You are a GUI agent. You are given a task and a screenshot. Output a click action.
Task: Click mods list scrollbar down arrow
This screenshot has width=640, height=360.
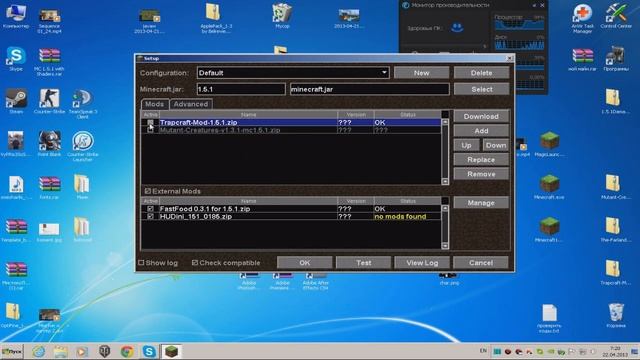(x=445, y=181)
